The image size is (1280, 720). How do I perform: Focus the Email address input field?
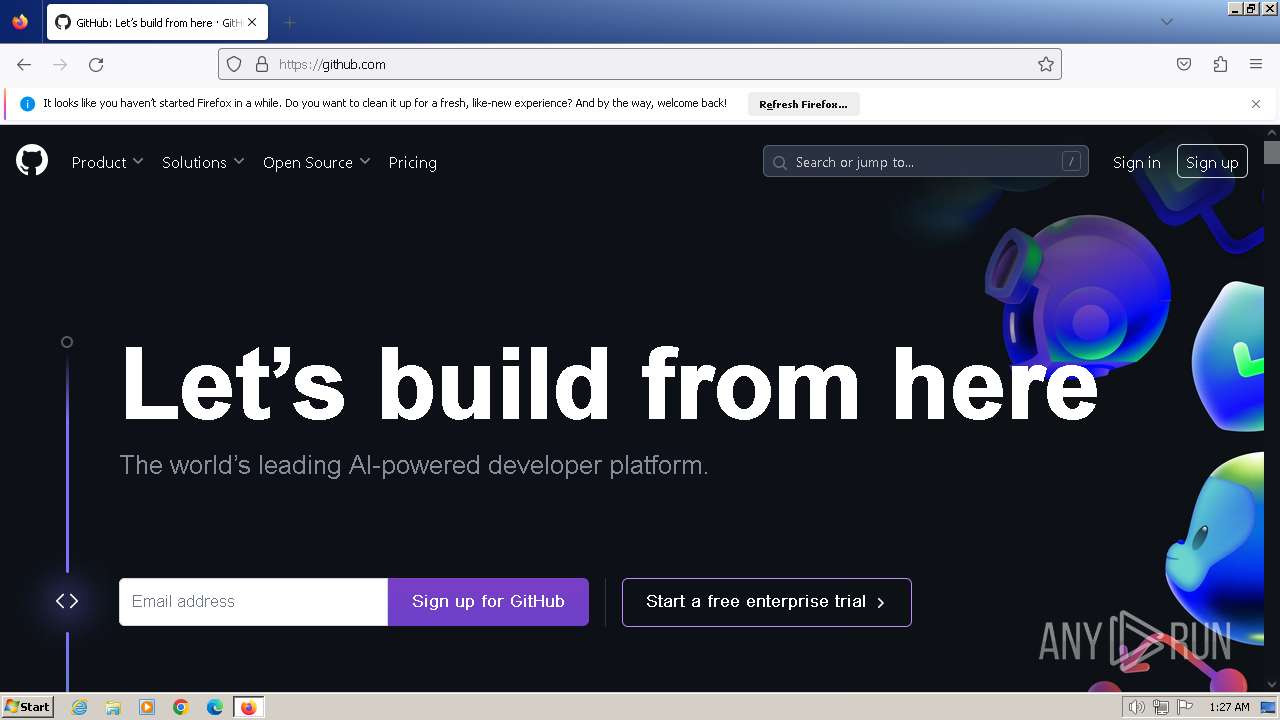click(253, 601)
